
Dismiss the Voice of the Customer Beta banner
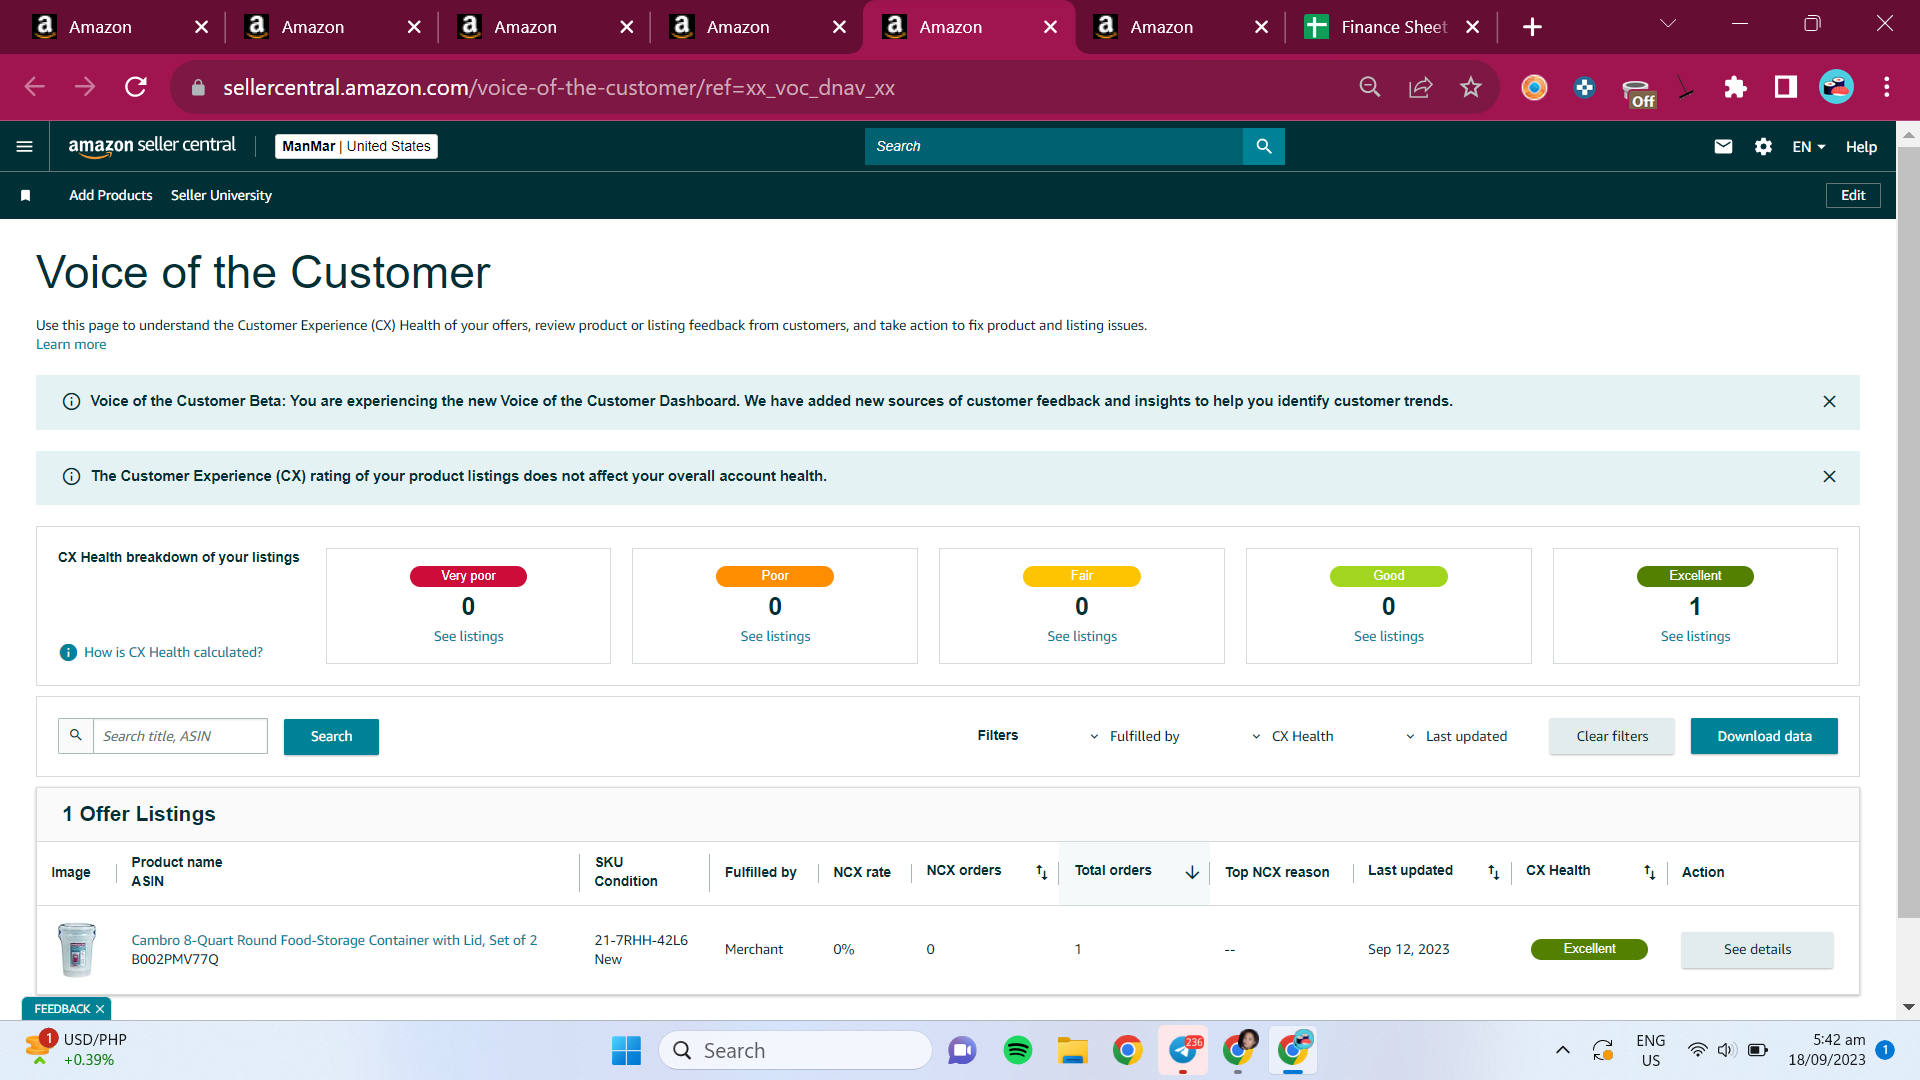(x=1829, y=402)
